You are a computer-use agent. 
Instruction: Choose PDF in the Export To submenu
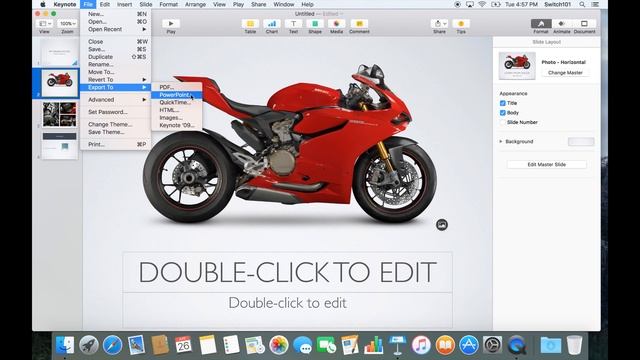point(176,87)
